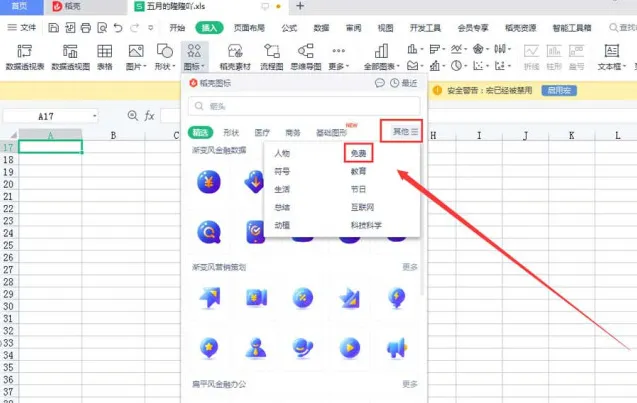Click the 思维导图 mind map icon

coord(306,57)
